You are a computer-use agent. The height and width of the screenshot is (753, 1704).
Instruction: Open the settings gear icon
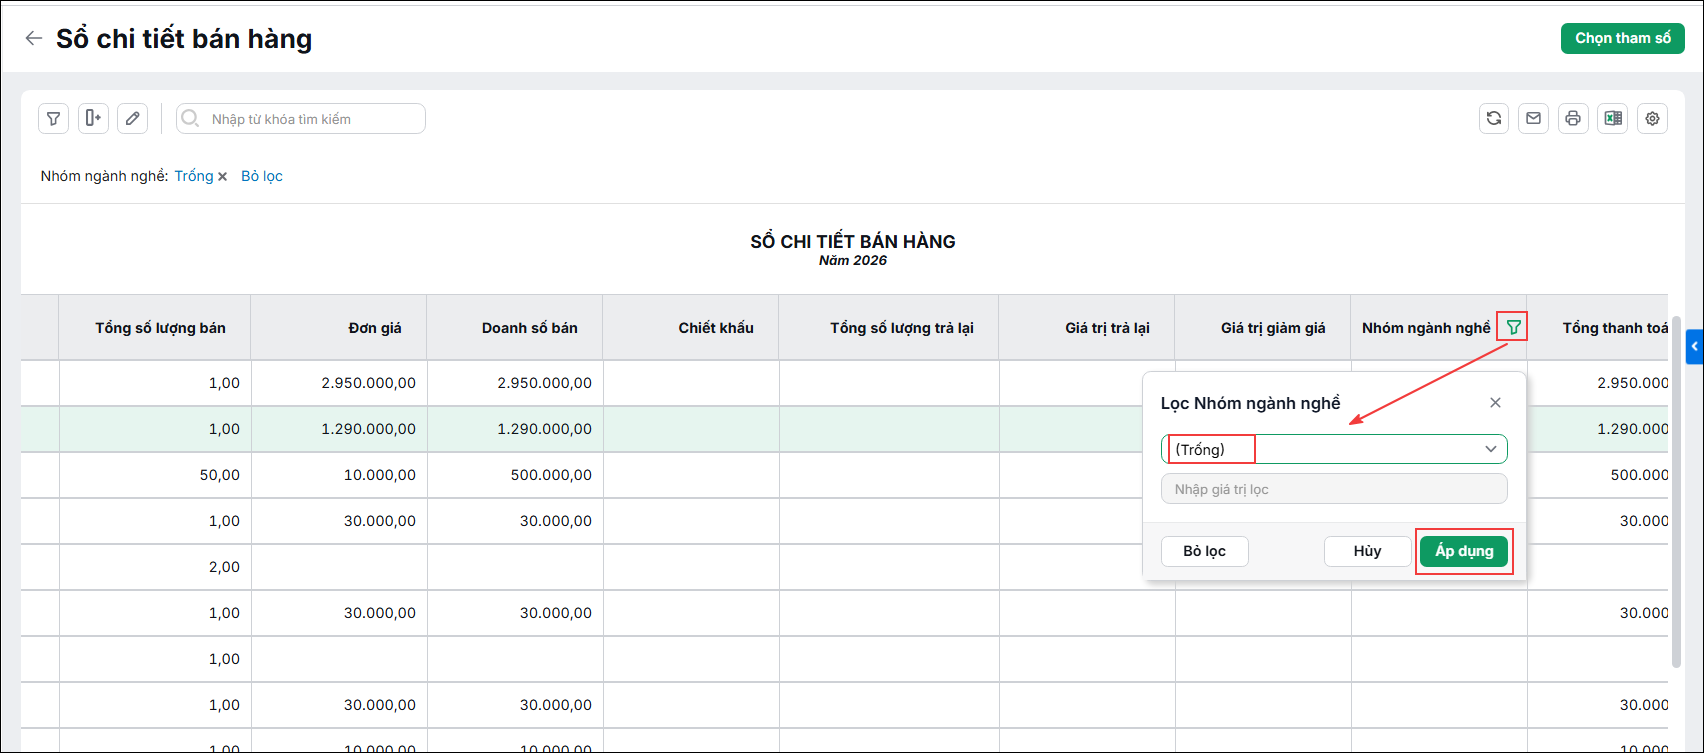pyautogui.click(x=1652, y=118)
